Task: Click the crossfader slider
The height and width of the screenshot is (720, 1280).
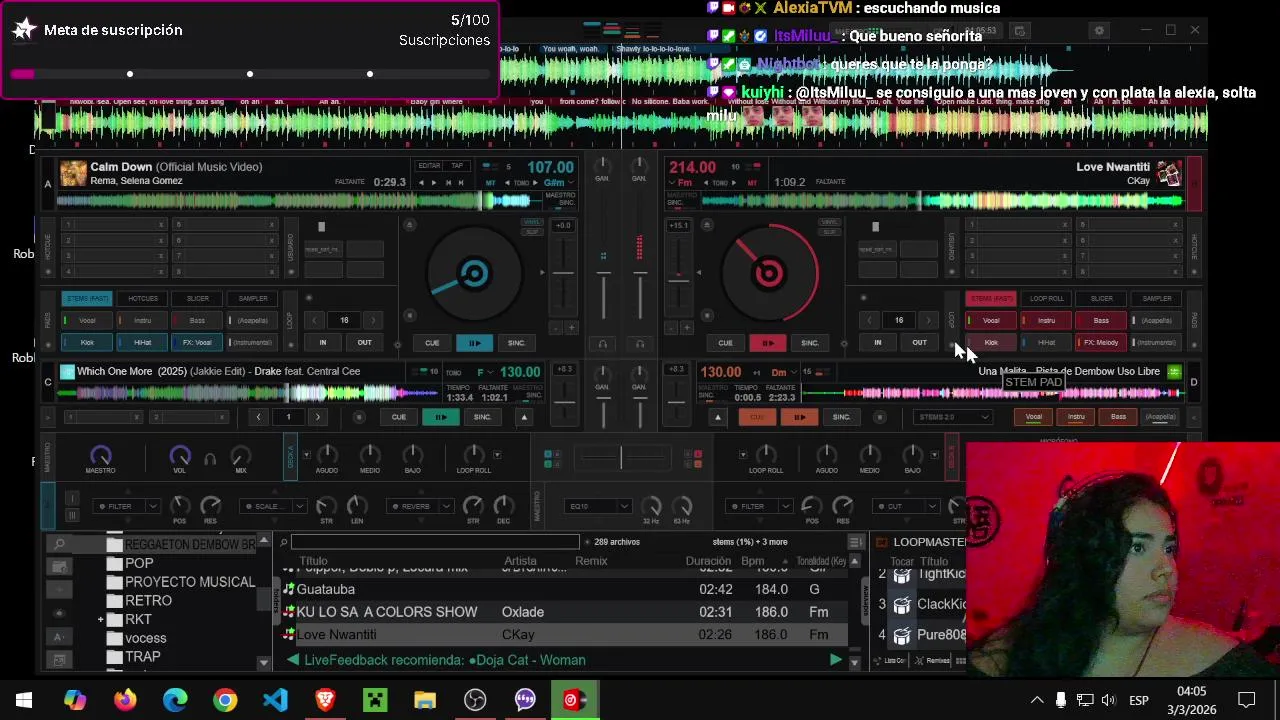Action: click(620, 458)
